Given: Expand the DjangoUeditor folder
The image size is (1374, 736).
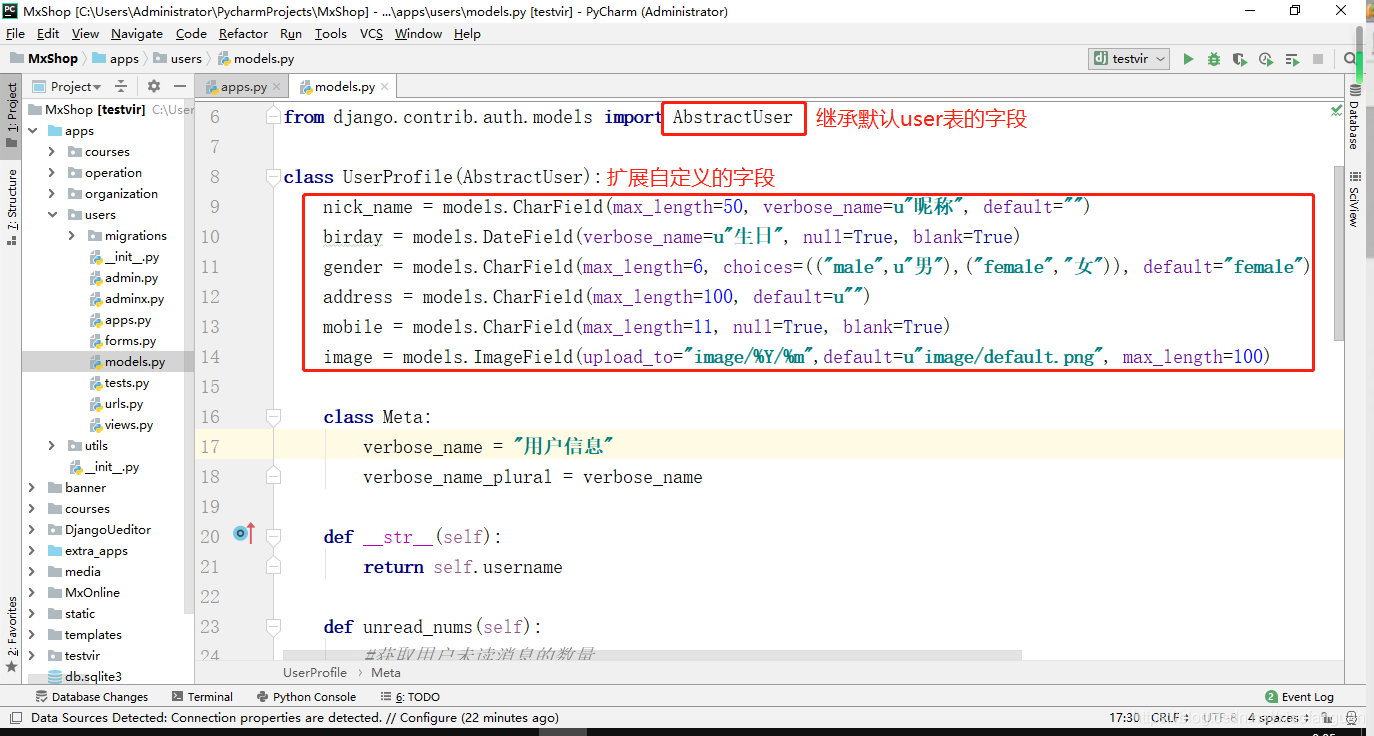Looking at the screenshot, I should [32, 530].
